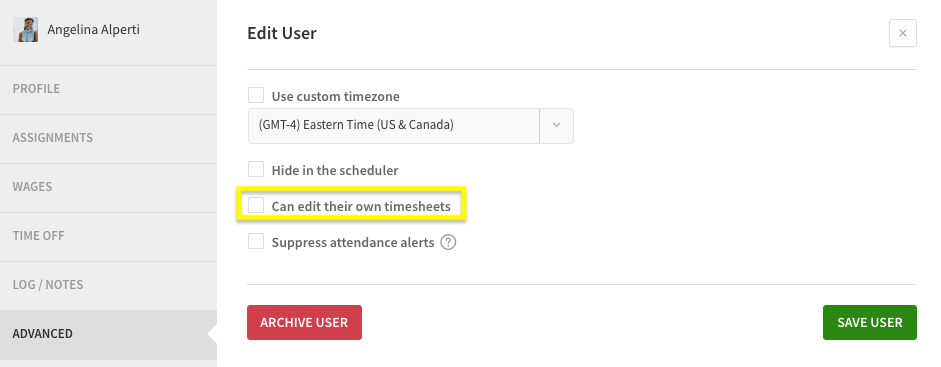Screen dimensions: 941x367
Task: Save changes with Save User button
Action: click(x=870, y=323)
